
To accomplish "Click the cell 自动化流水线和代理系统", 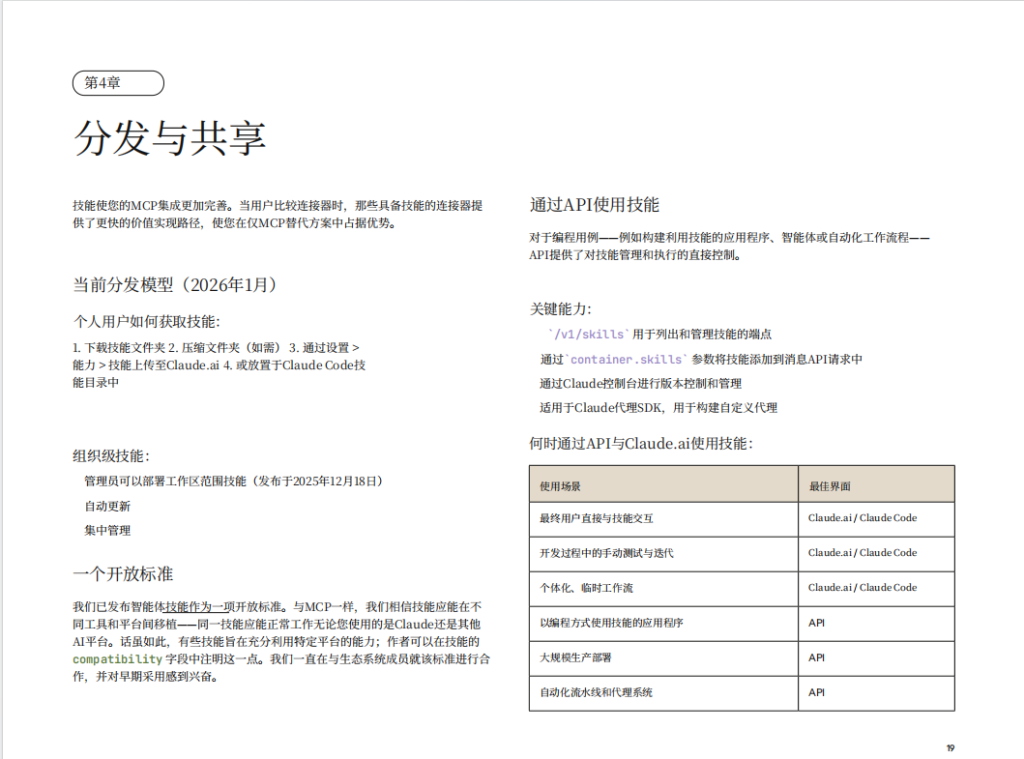I will pos(664,693).
